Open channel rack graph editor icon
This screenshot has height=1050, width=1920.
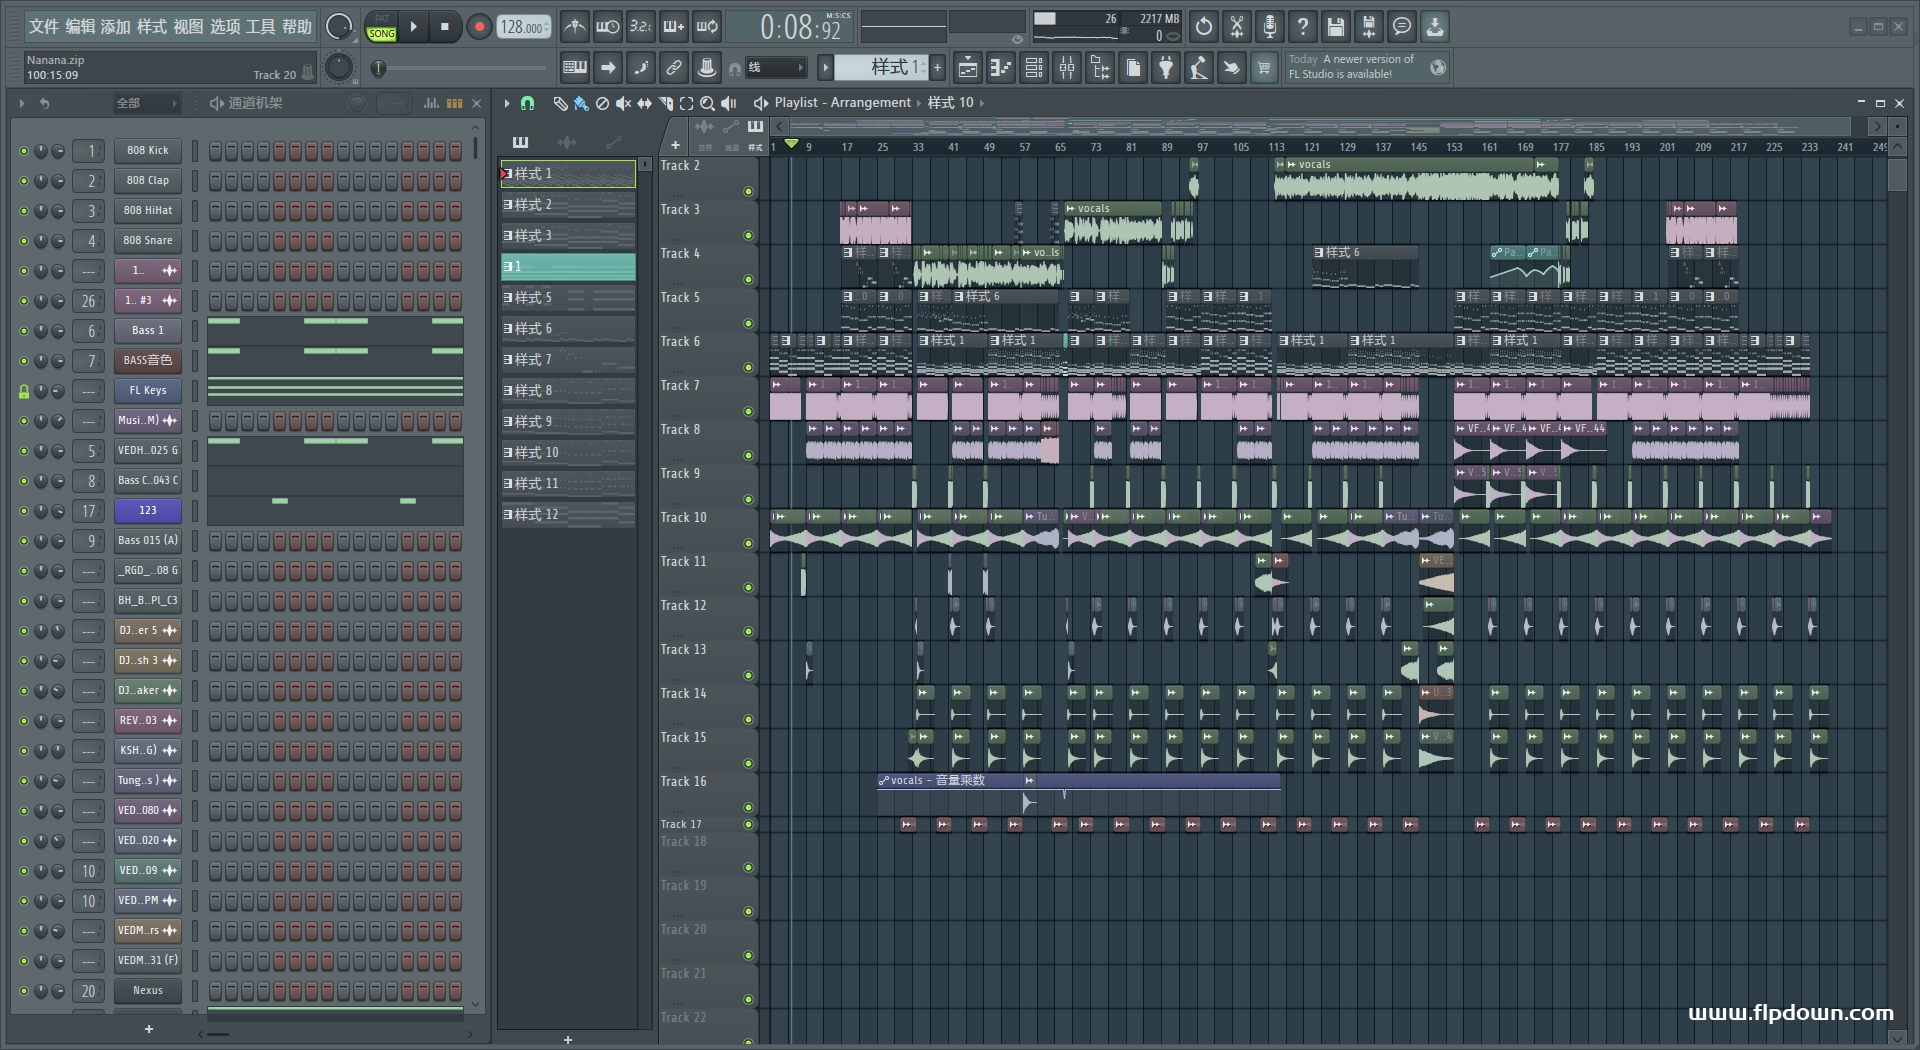pos(431,103)
